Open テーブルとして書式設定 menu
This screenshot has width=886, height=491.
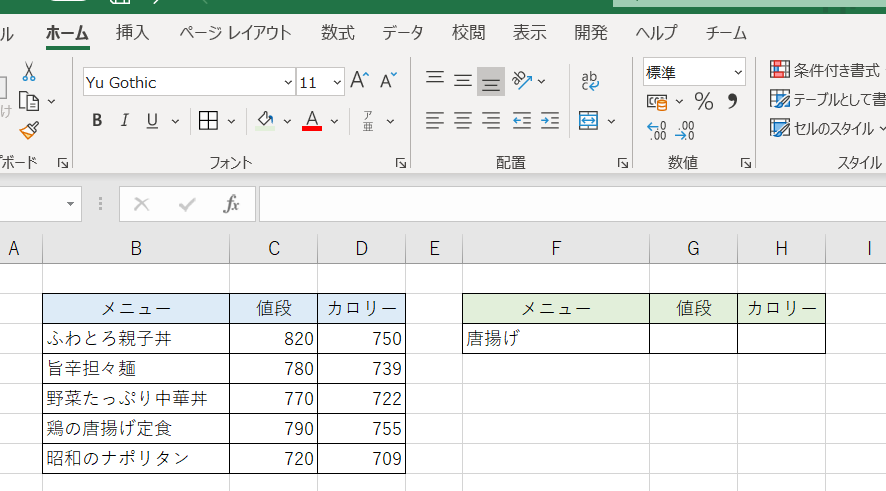827,99
